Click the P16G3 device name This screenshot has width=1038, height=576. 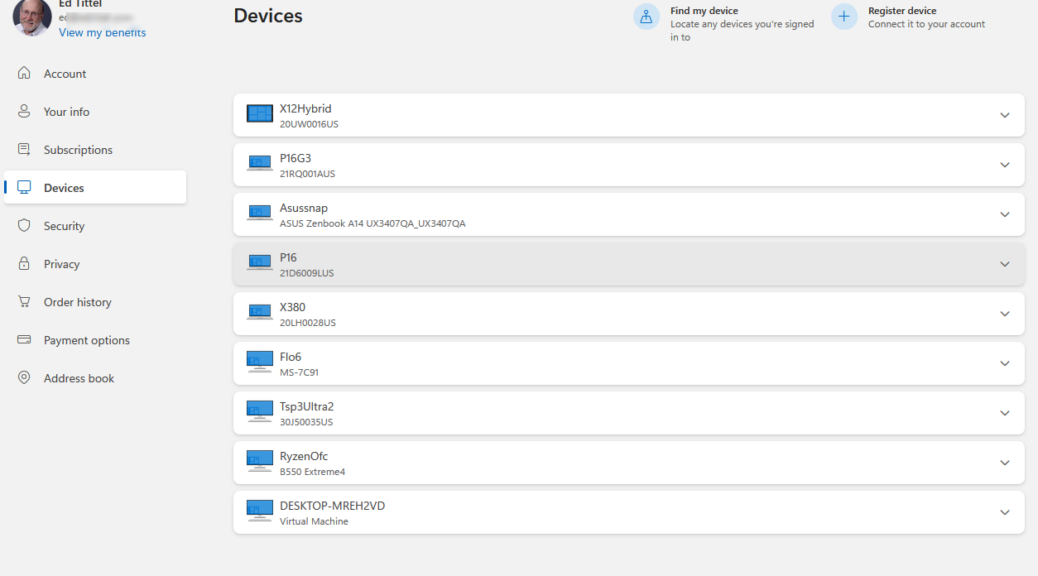coord(295,158)
